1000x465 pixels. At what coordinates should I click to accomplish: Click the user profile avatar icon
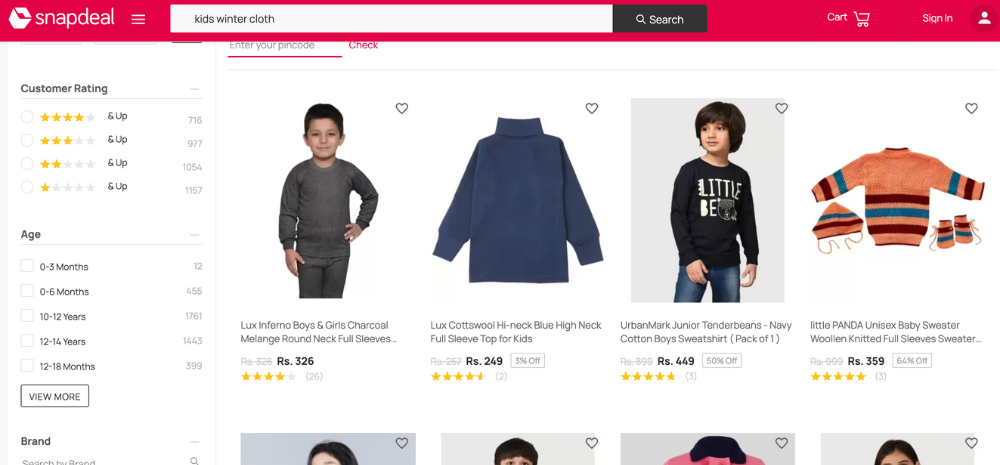[983, 18]
